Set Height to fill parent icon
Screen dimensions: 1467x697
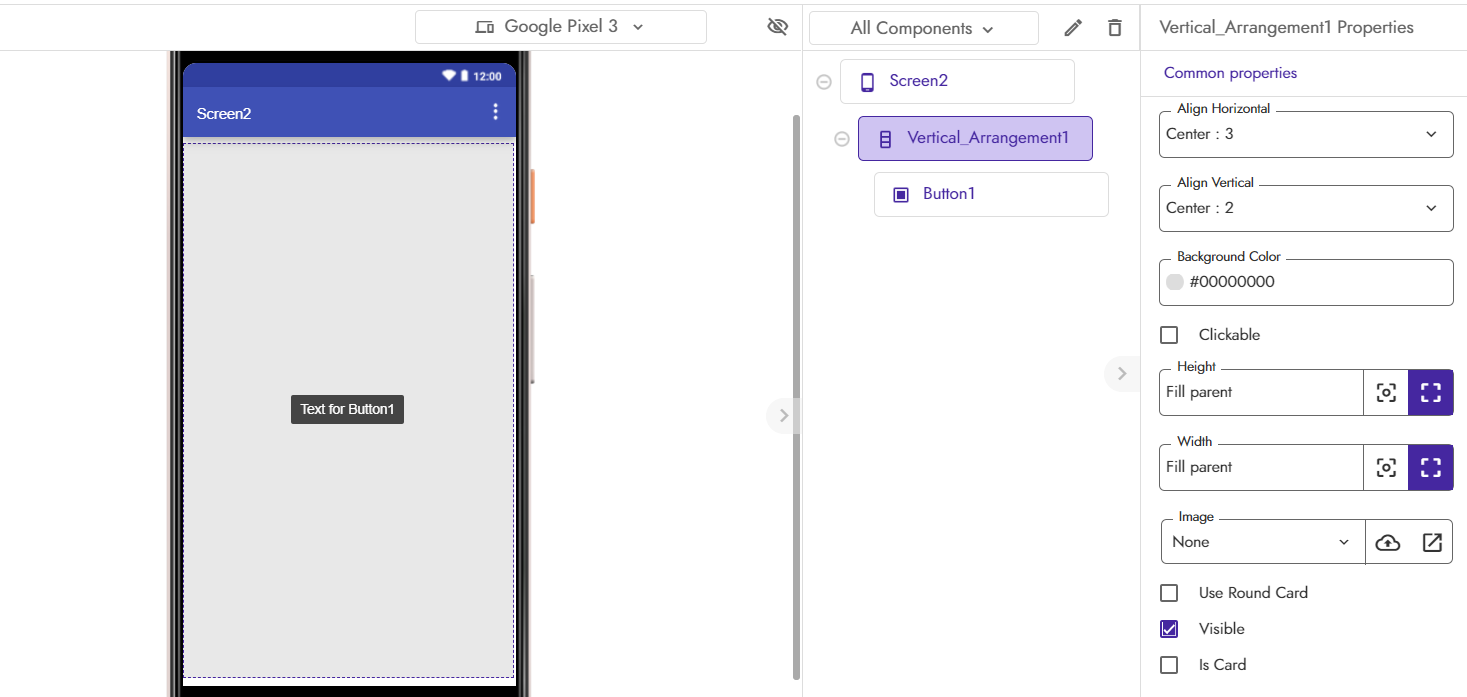click(x=1431, y=392)
